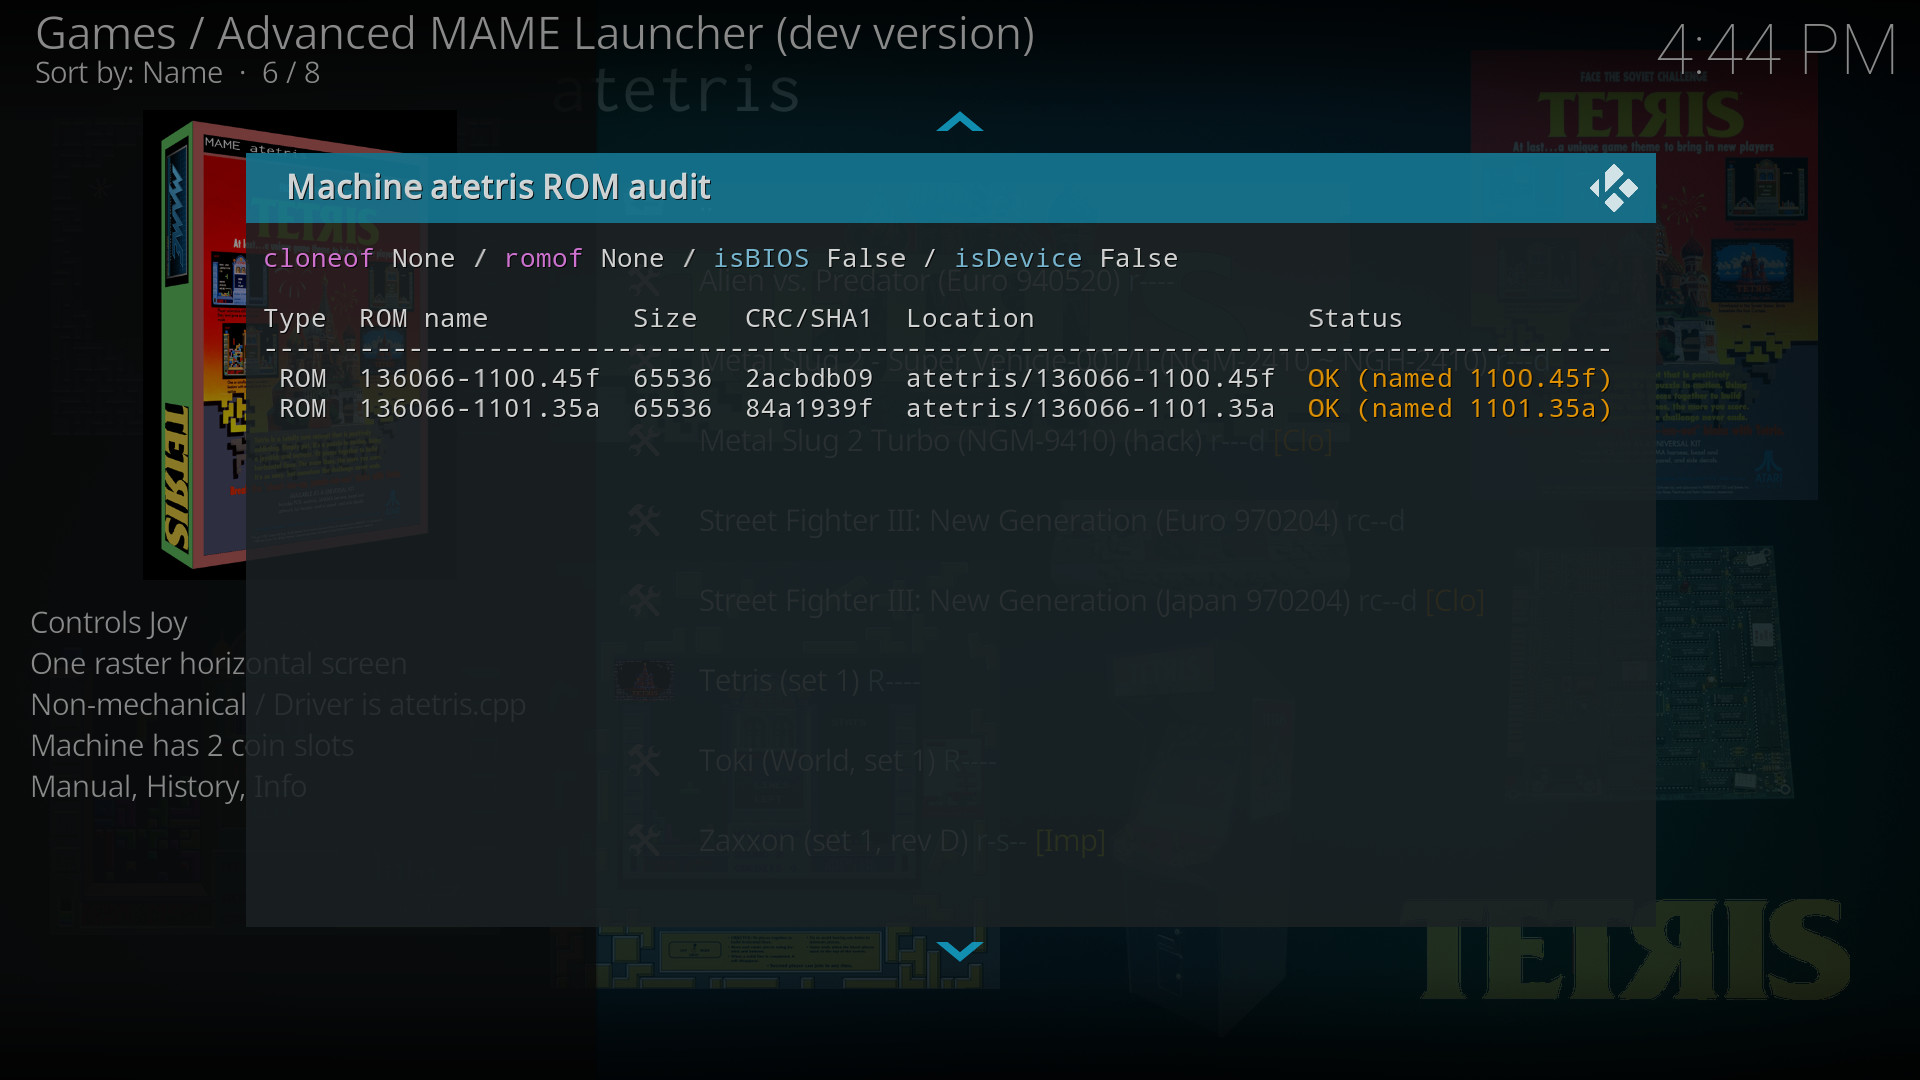The width and height of the screenshot is (1920, 1080).
Task: Click the Tetris (set 1) game icon
Action: click(x=645, y=681)
